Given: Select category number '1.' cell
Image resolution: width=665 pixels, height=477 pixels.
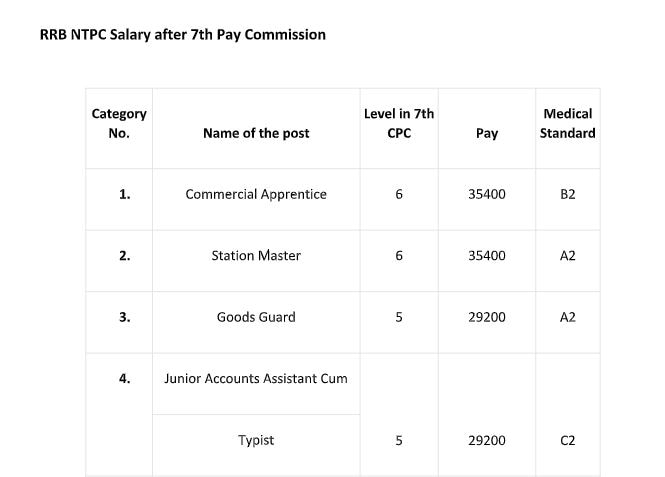Looking at the screenshot, I should click(124, 194).
